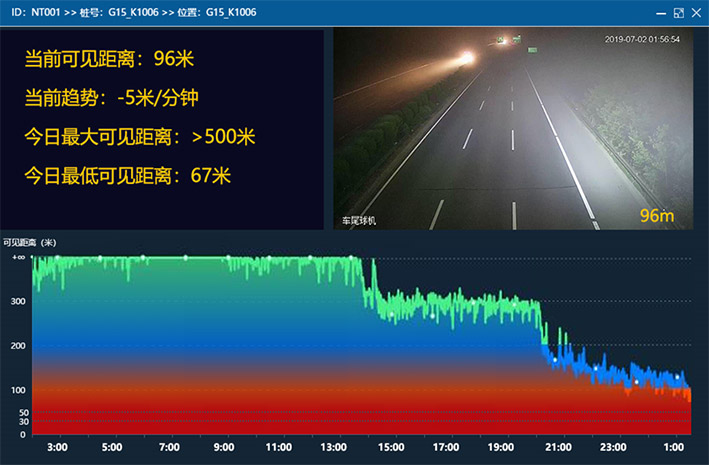709x465 pixels.
Task: Maximize the monitoring window
Action: click(679, 13)
